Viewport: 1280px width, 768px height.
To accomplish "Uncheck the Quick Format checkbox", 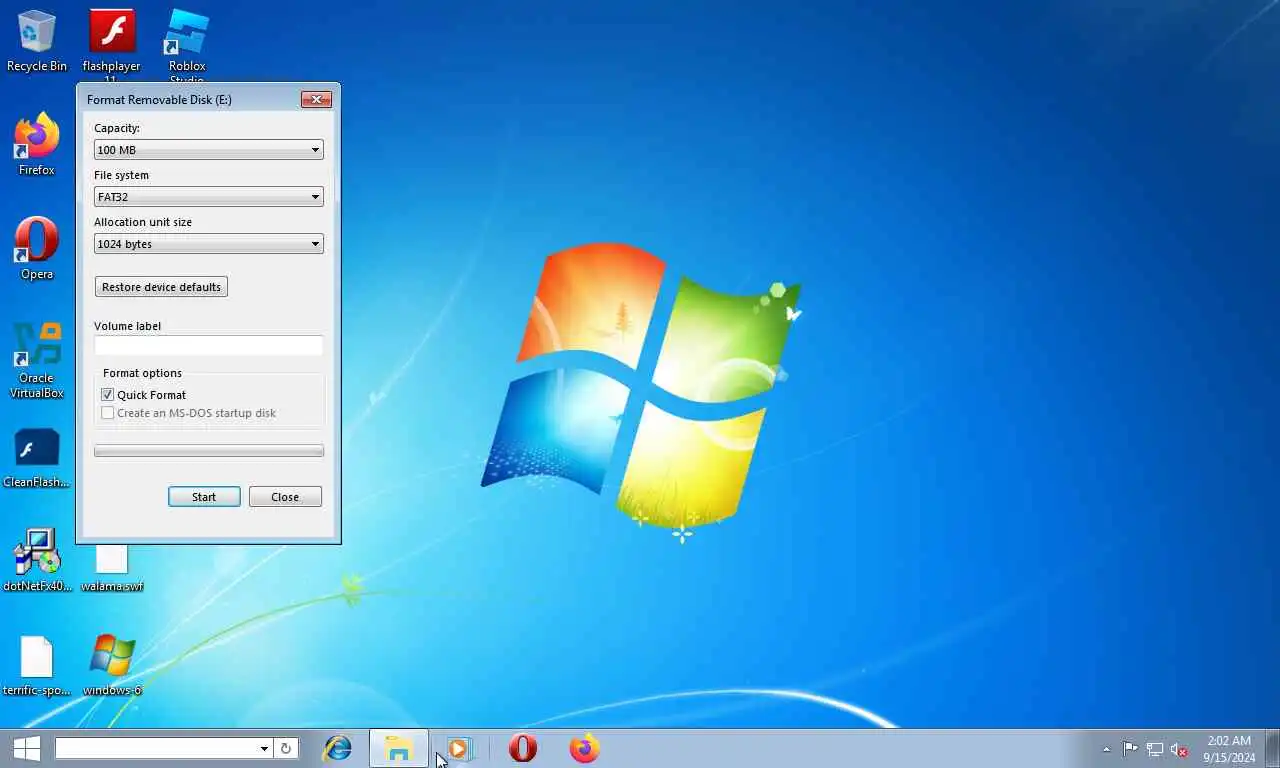I will 108,395.
